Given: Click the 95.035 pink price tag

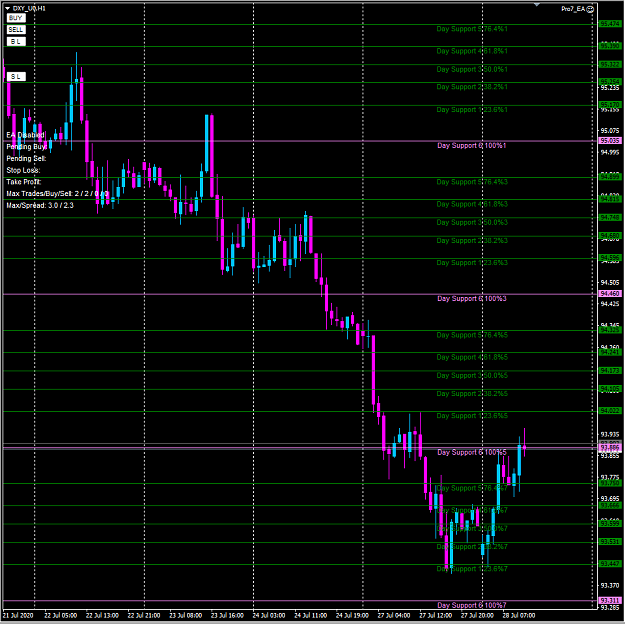Looking at the screenshot, I should [x=610, y=141].
